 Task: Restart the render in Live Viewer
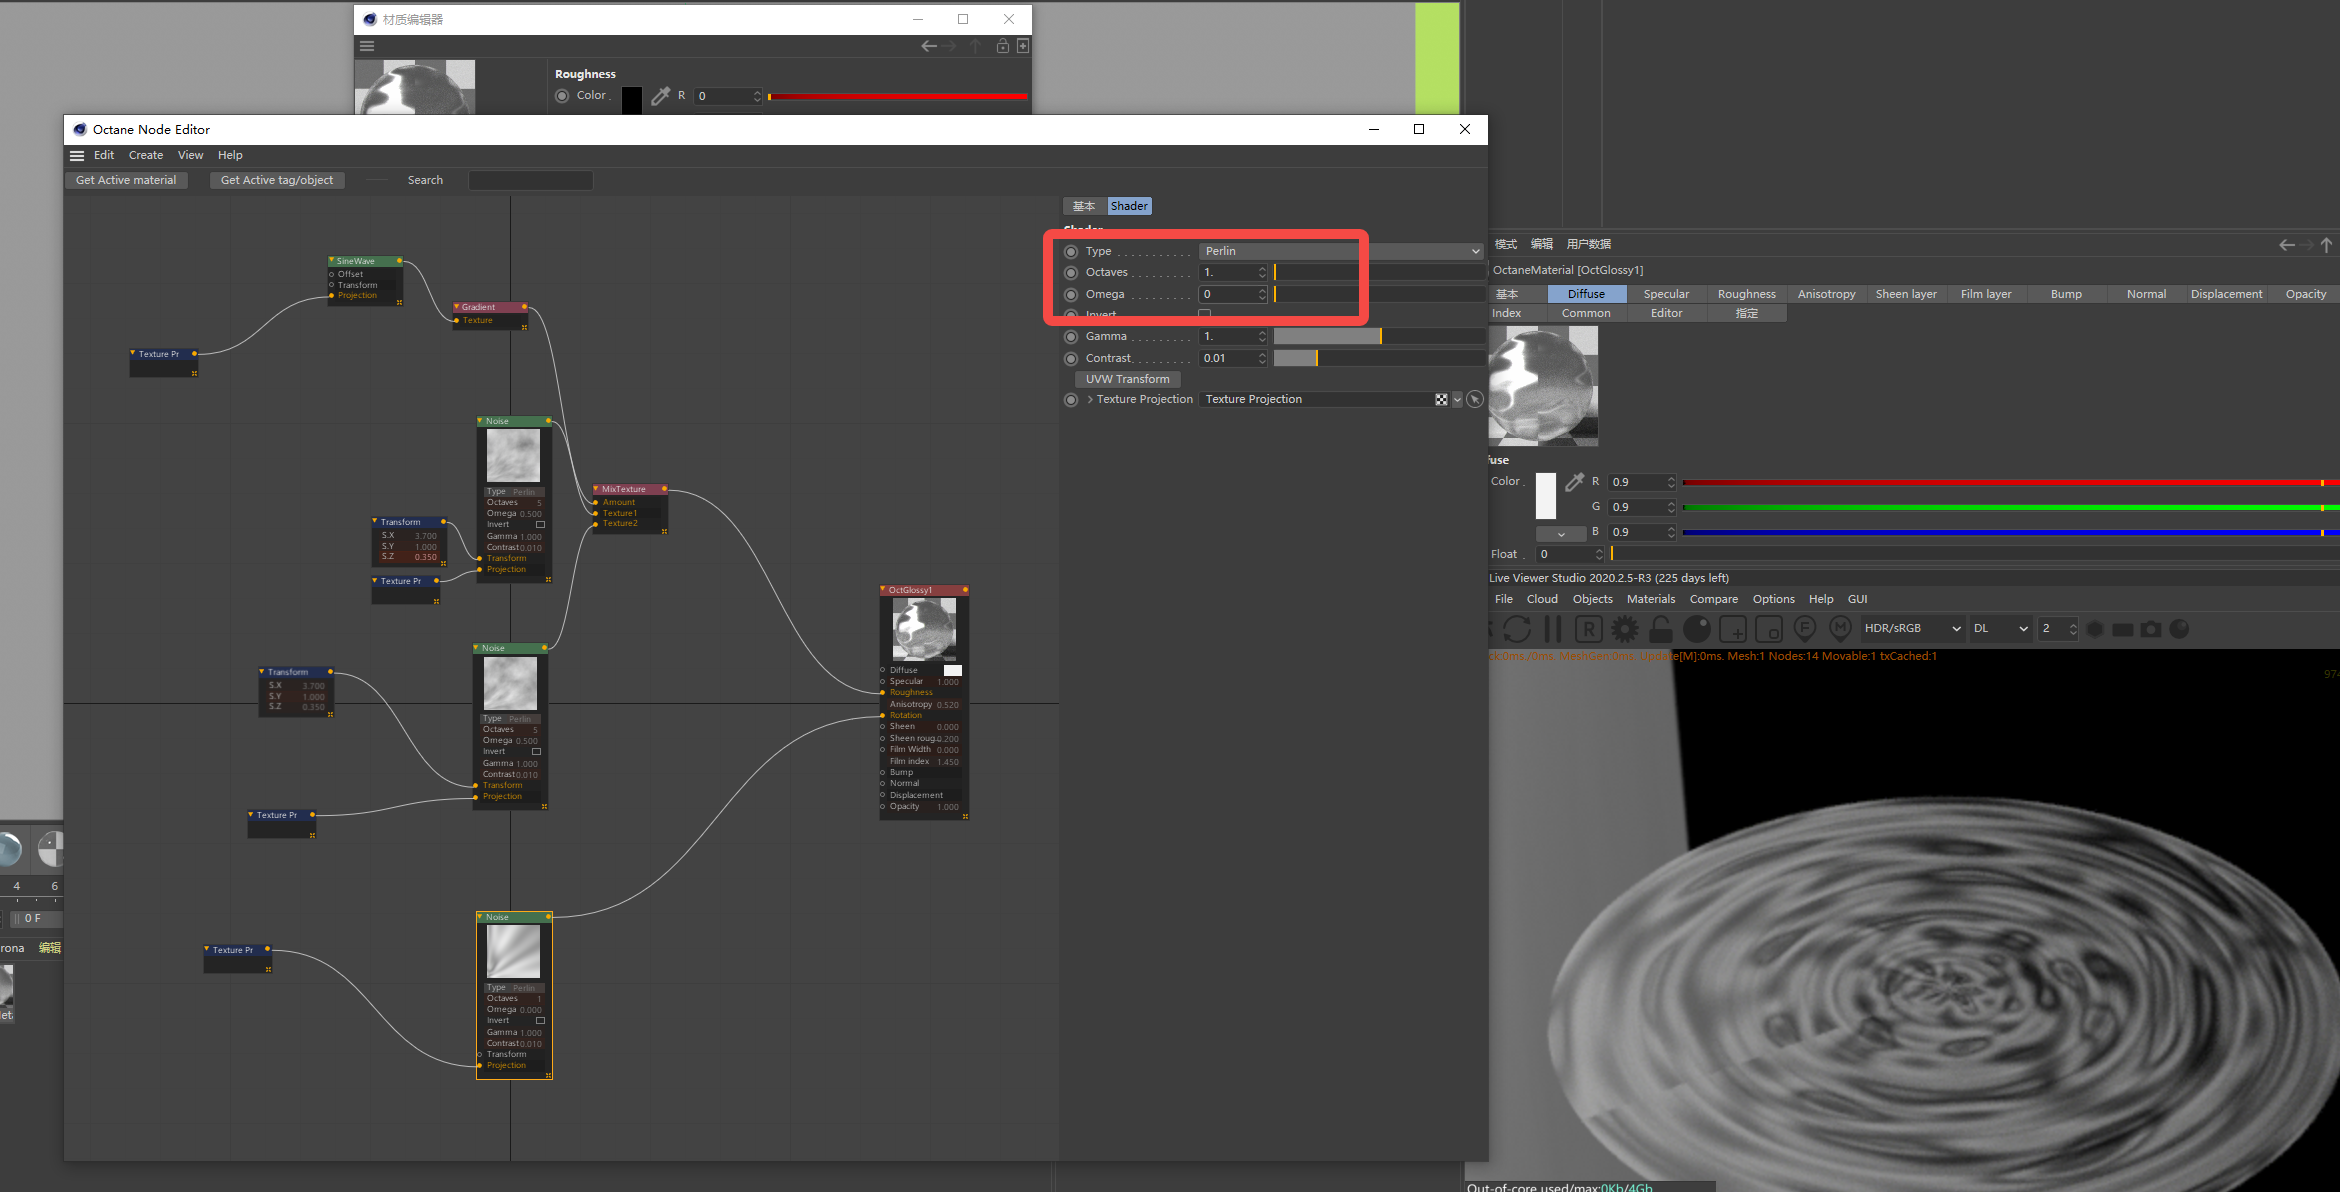(x=1518, y=628)
